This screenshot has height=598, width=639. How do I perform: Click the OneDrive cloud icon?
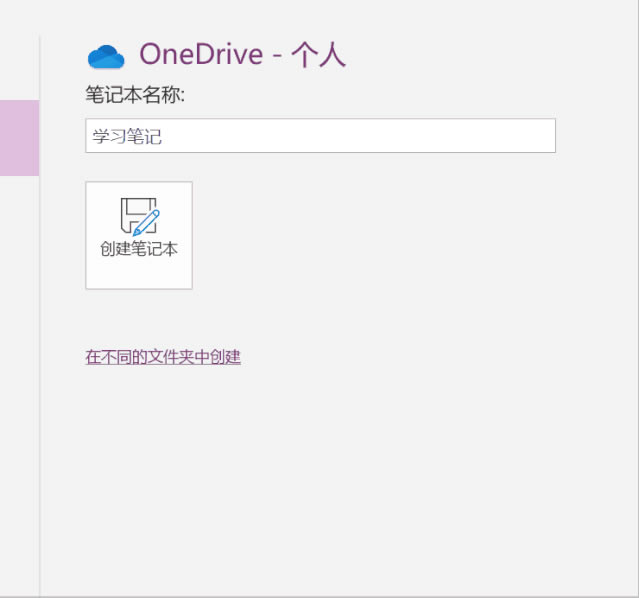coord(106,56)
